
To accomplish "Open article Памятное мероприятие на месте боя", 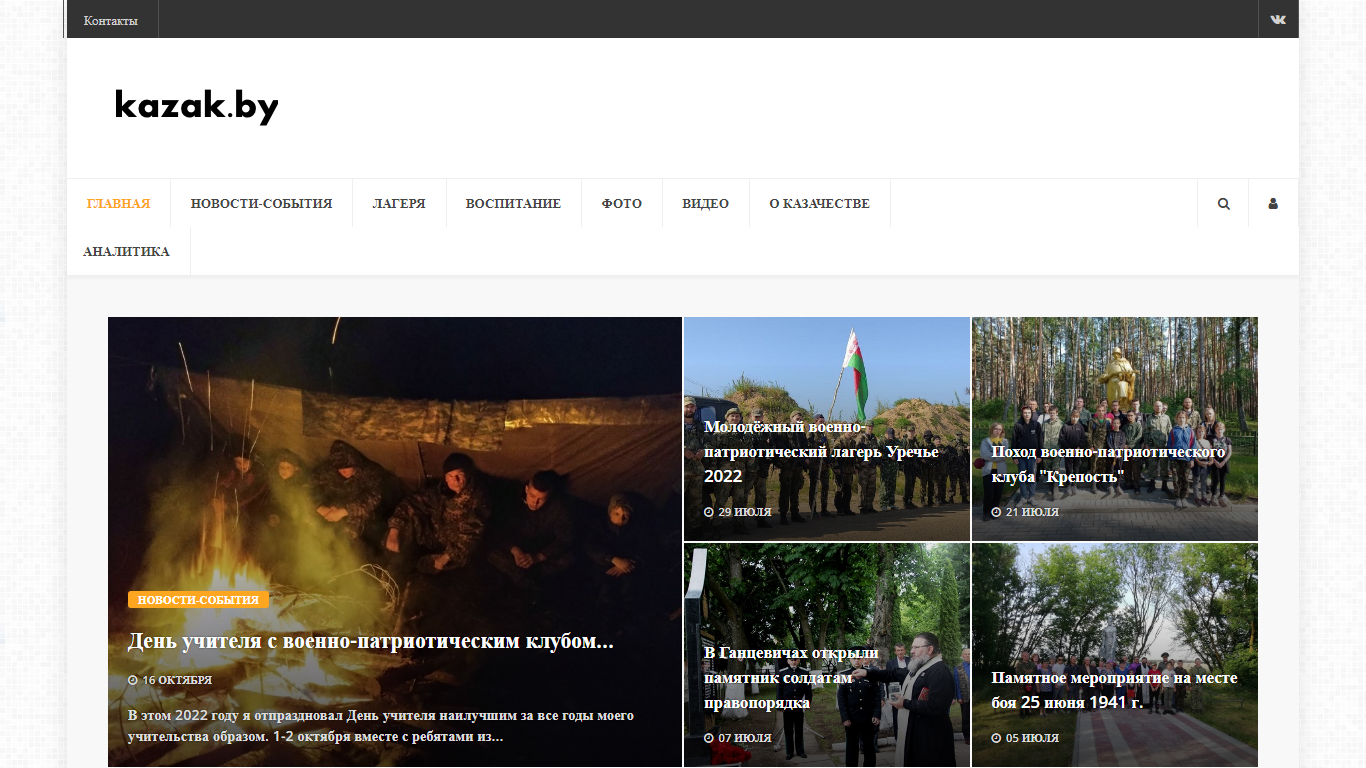I will 1114,690.
